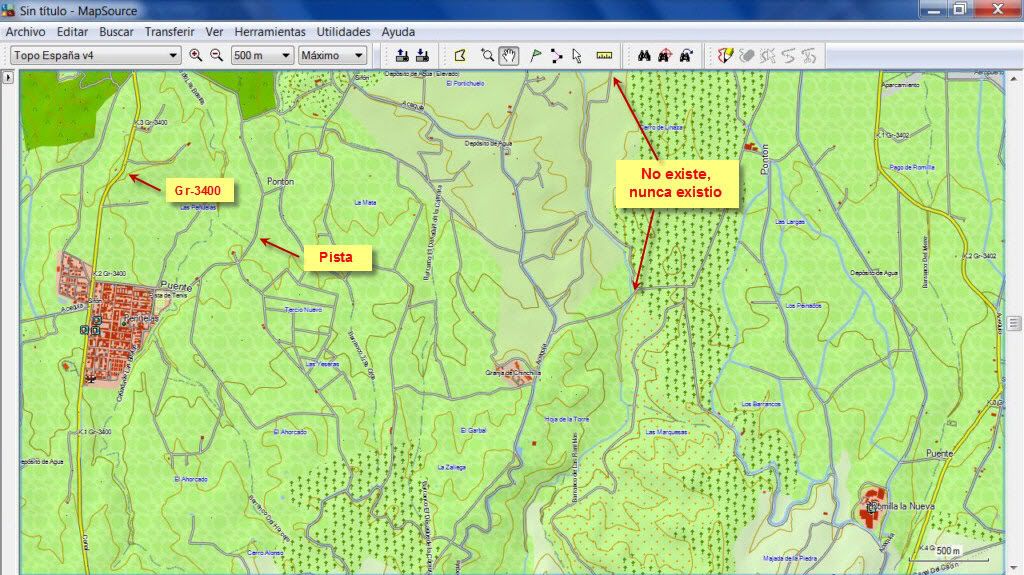1024x575 pixels.
Task: Click the El Garbal map label
Action: [473, 431]
